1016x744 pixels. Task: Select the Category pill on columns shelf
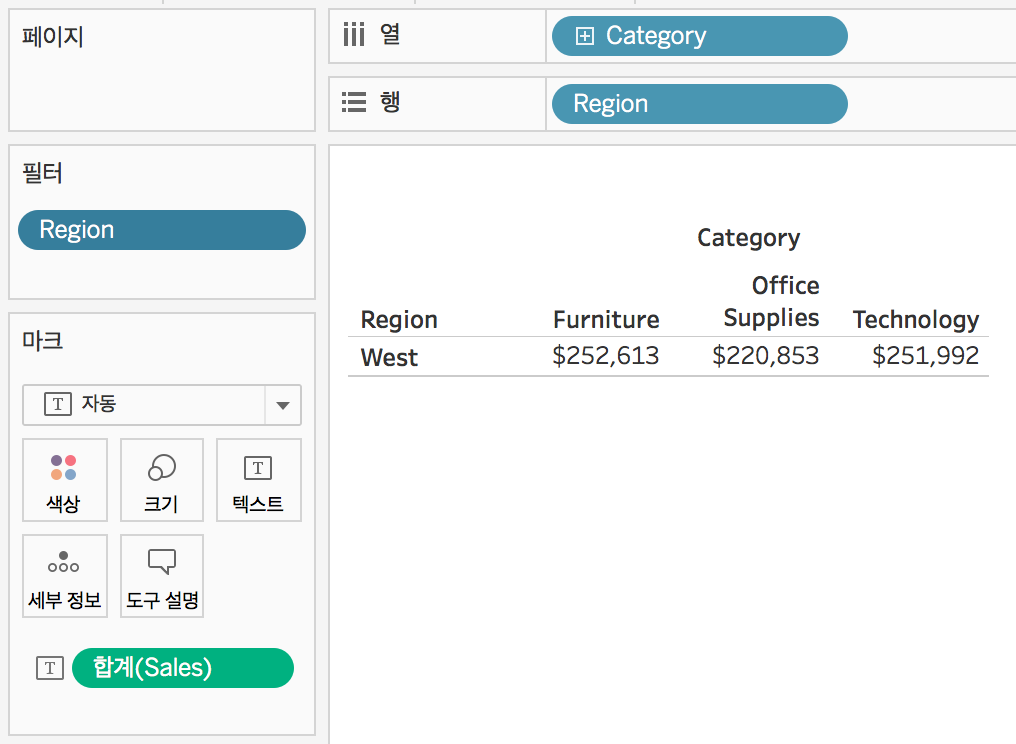pos(700,36)
